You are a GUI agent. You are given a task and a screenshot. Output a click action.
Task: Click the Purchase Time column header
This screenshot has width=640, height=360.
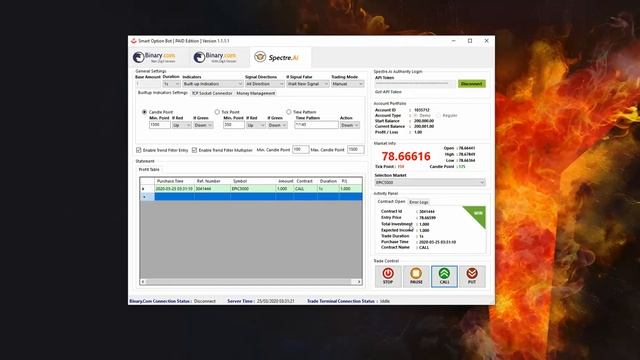click(174, 181)
